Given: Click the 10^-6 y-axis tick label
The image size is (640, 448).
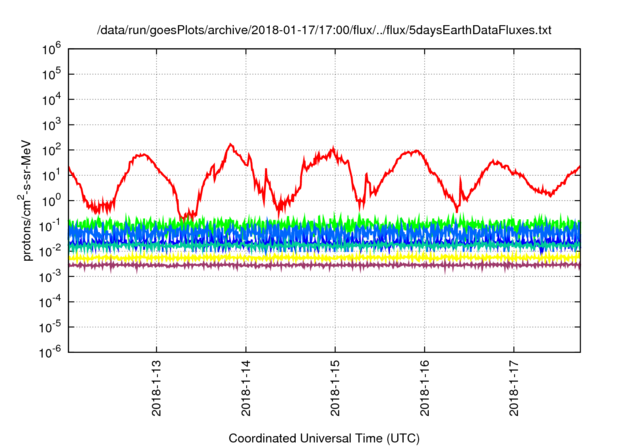Looking at the screenshot, I should pos(51,352).
